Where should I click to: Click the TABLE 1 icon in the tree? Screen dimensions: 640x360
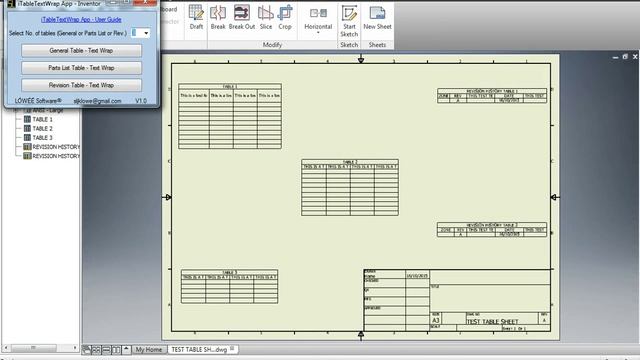(x=27, y=119)
